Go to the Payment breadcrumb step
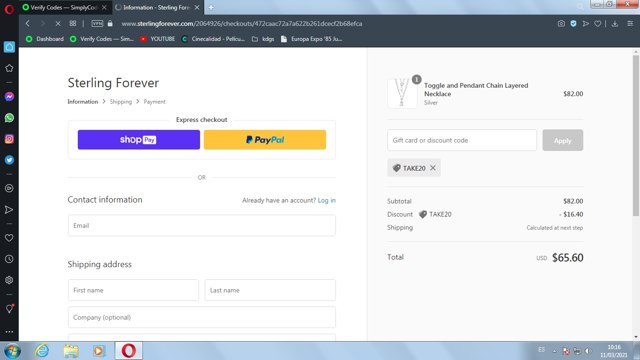This screenshot has width=640, height=360. (154, 102)
